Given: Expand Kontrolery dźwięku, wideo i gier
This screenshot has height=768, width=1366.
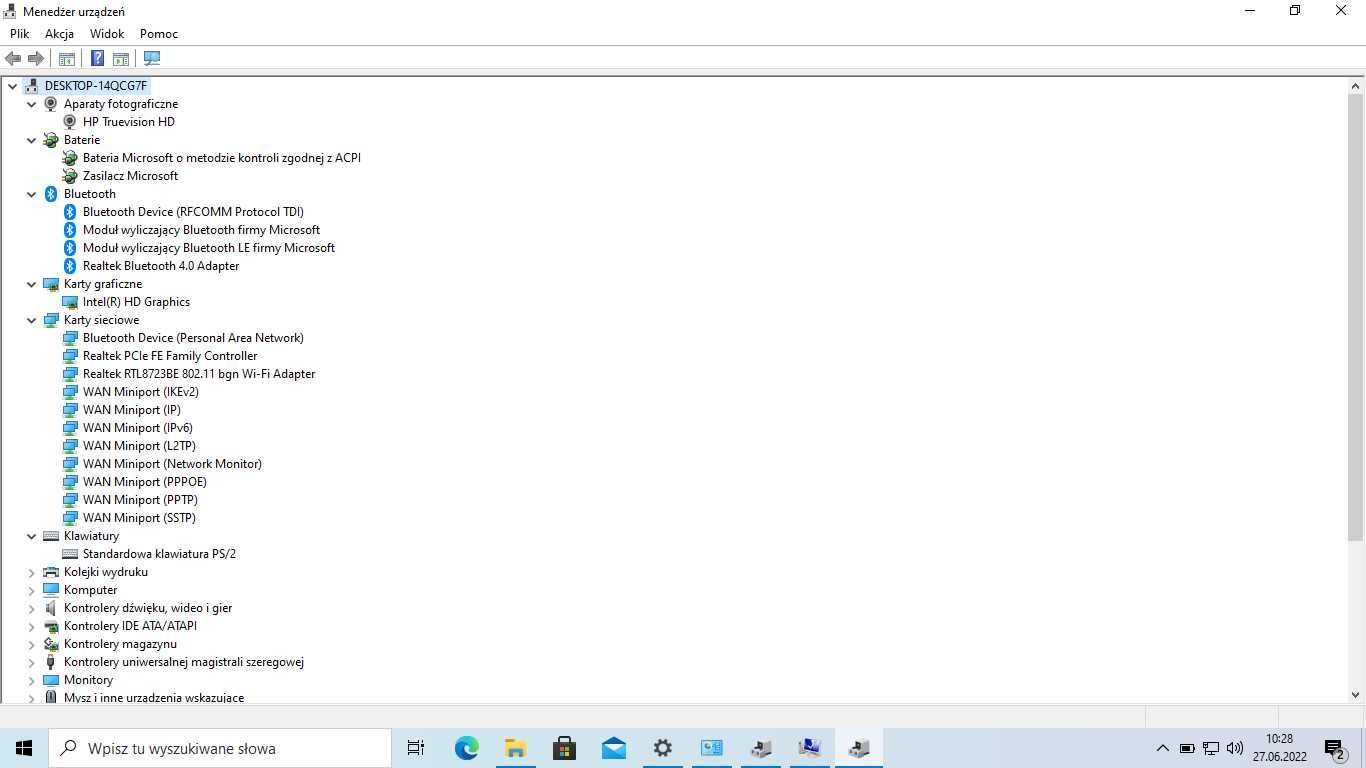Looking at the screenshot, I should click(32, 609).
